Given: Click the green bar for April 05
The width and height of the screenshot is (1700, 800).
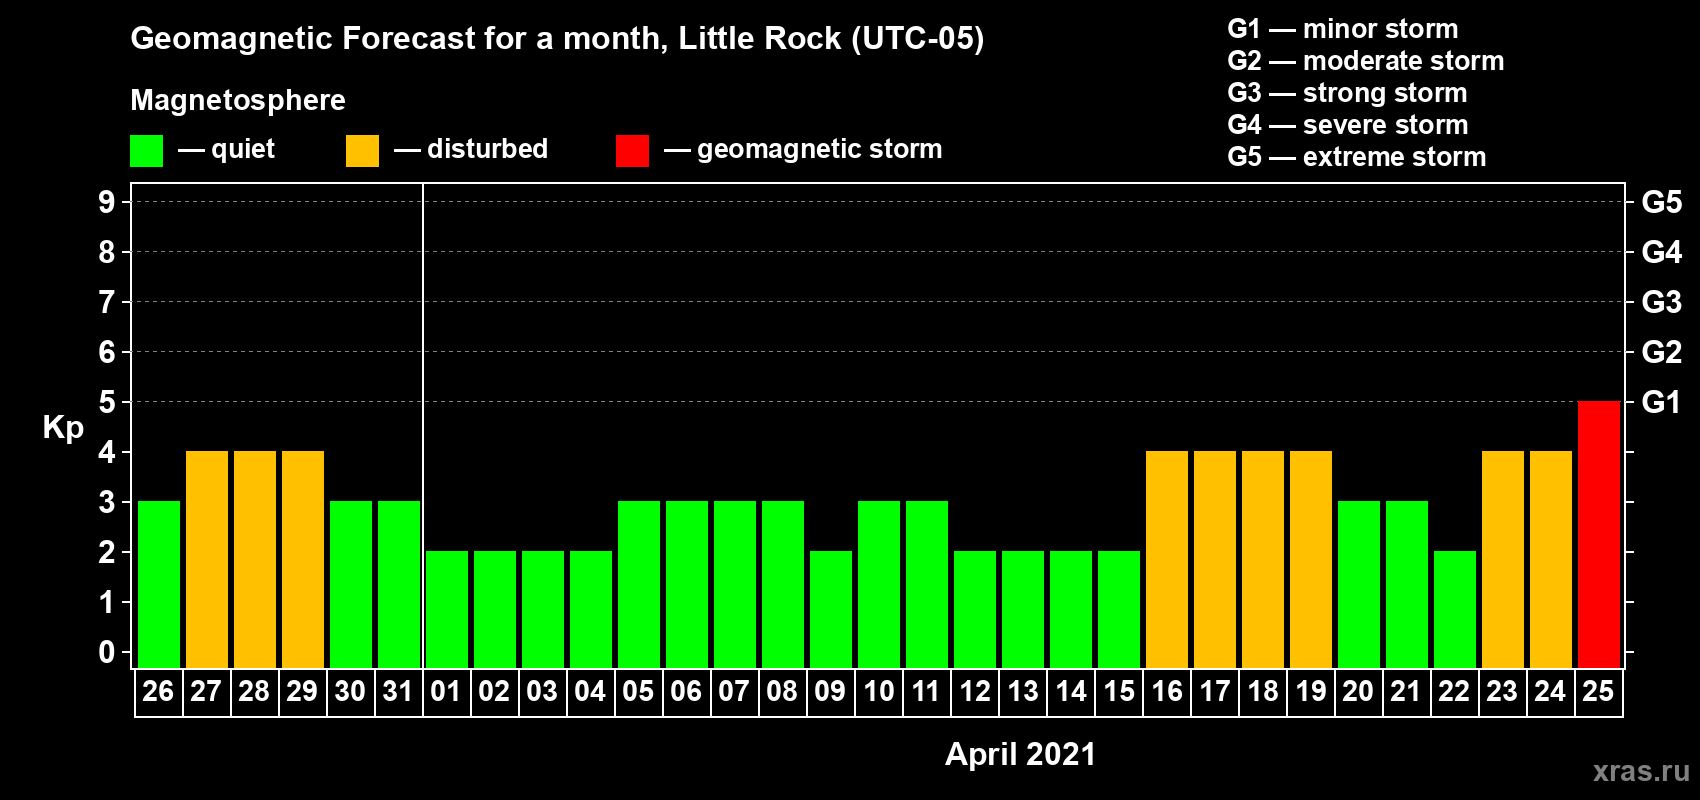Looking at the screenshot, I should (639, 585).
